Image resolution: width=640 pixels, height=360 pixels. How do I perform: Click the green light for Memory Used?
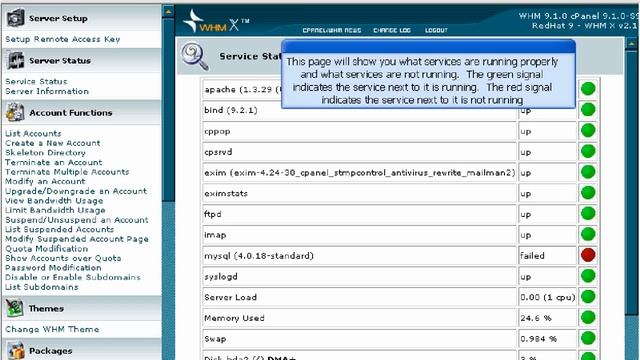[588, 318]
